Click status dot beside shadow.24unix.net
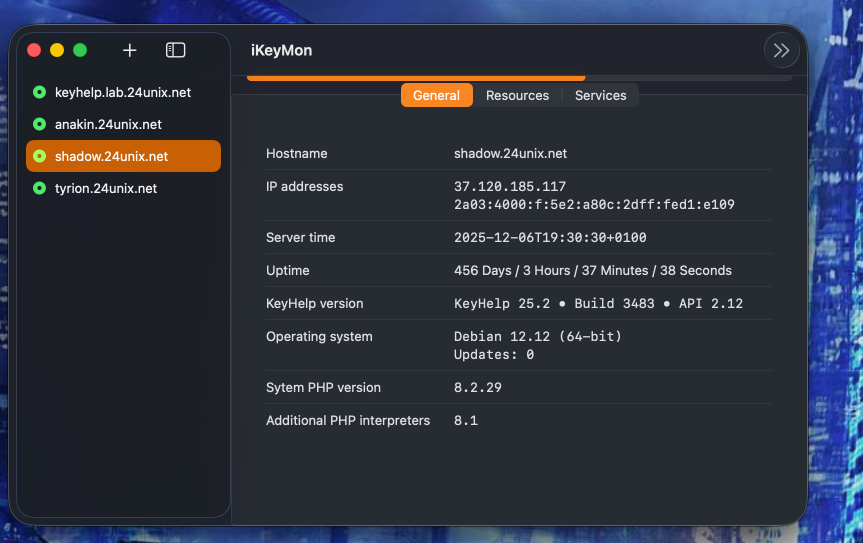 click(x=39, y=156)
